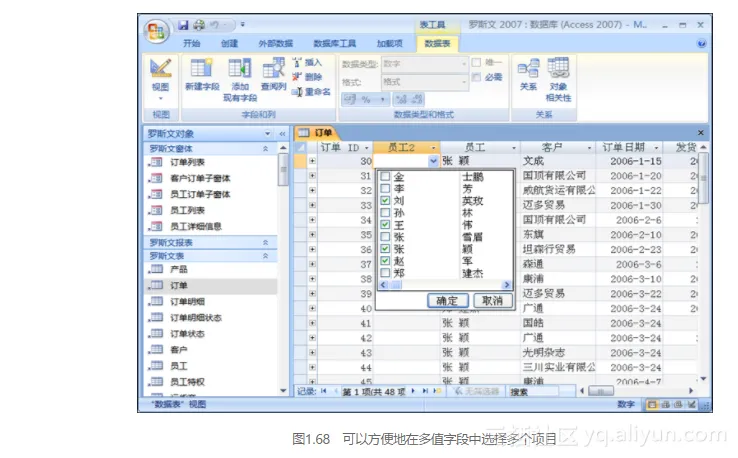Switch to 外部数据 ribbon tab
Viewport: 738px width, 458px height.
(x=275, y=43)
